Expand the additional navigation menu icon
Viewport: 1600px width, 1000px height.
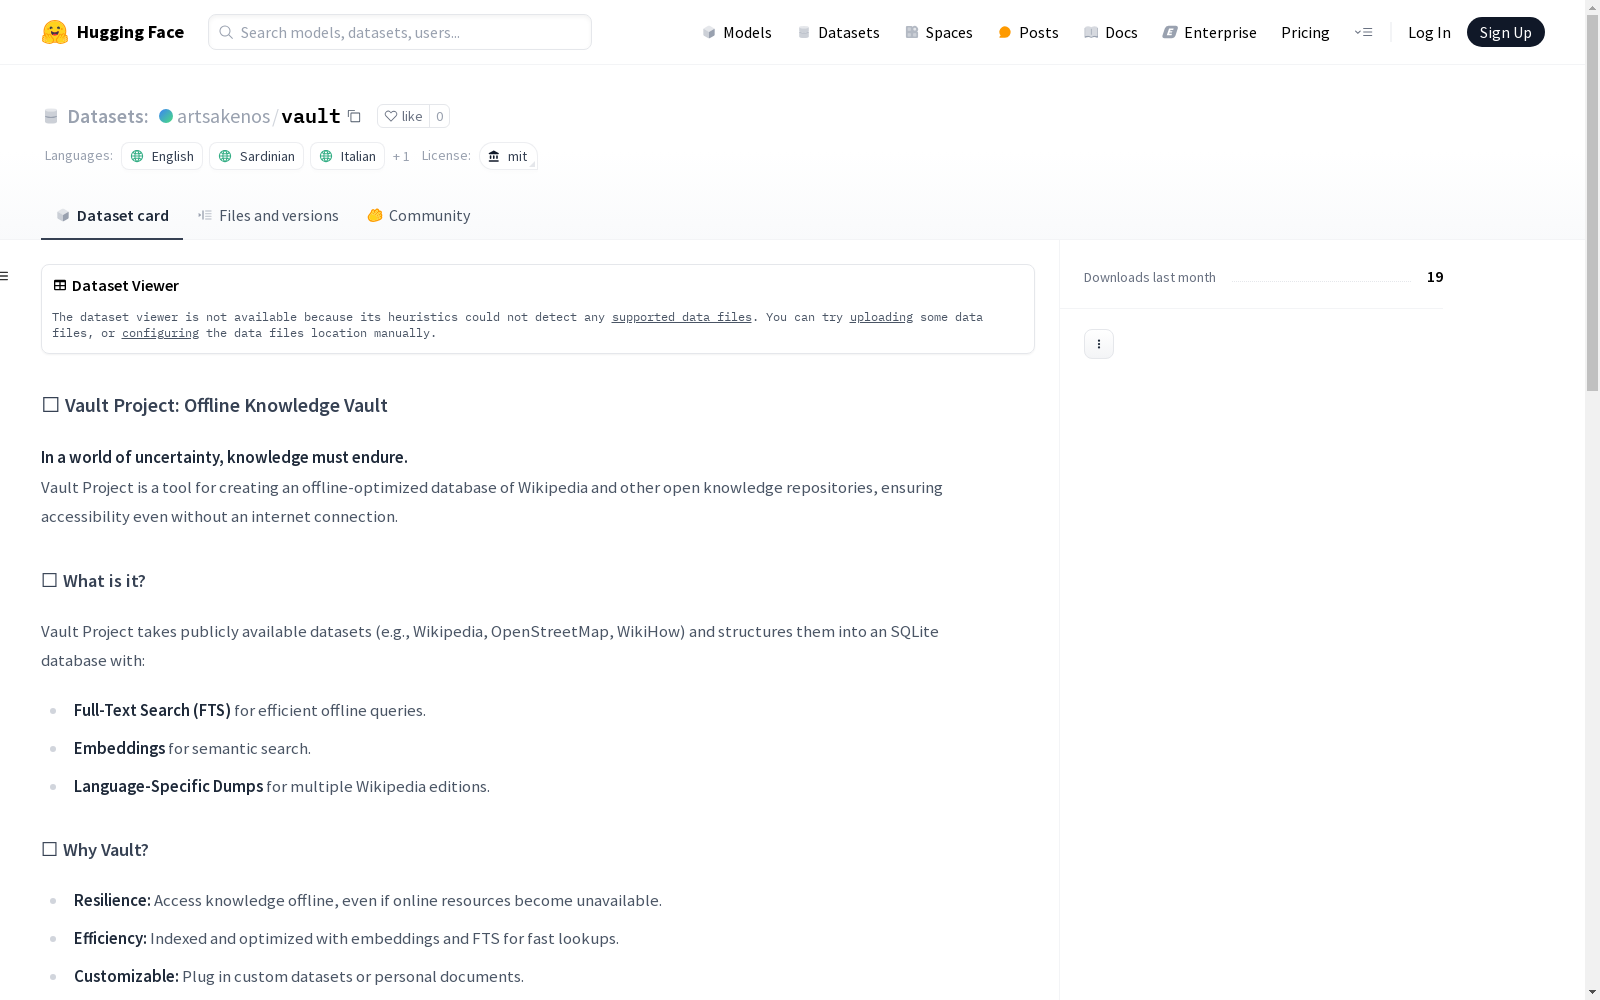[x=1363, y=32]
